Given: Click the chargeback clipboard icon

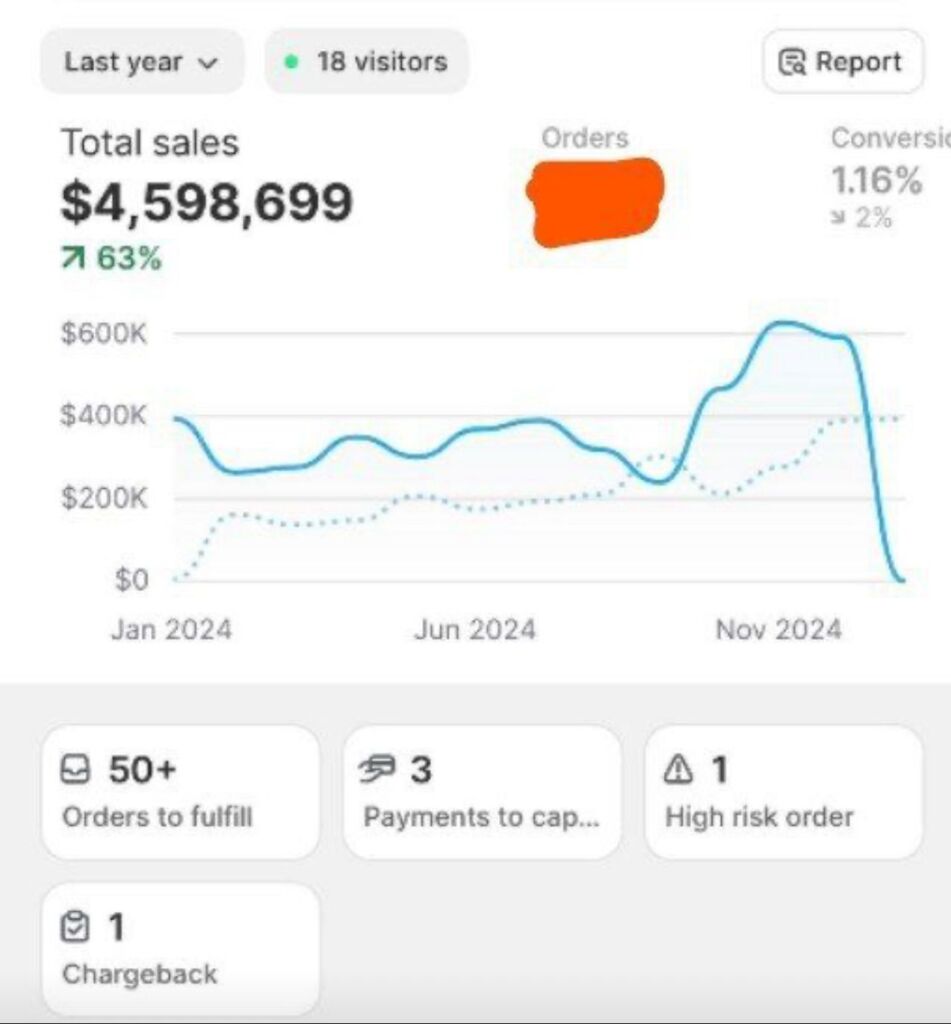Looking at the screenshot, I should pyautogui.click(x=76, y=928).
